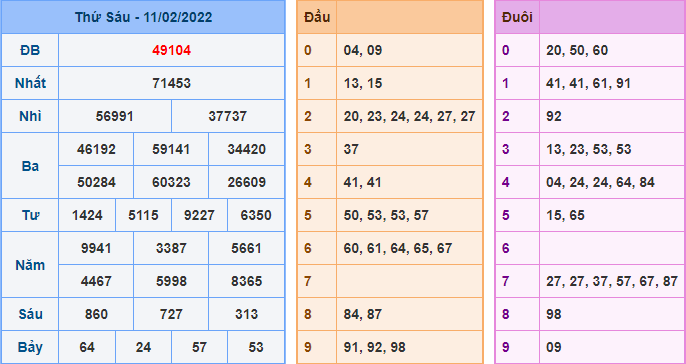Select Đuôi values 27, 27, 37, 57, 67, 87
This screenshot has width=686, height=364.
612,281
